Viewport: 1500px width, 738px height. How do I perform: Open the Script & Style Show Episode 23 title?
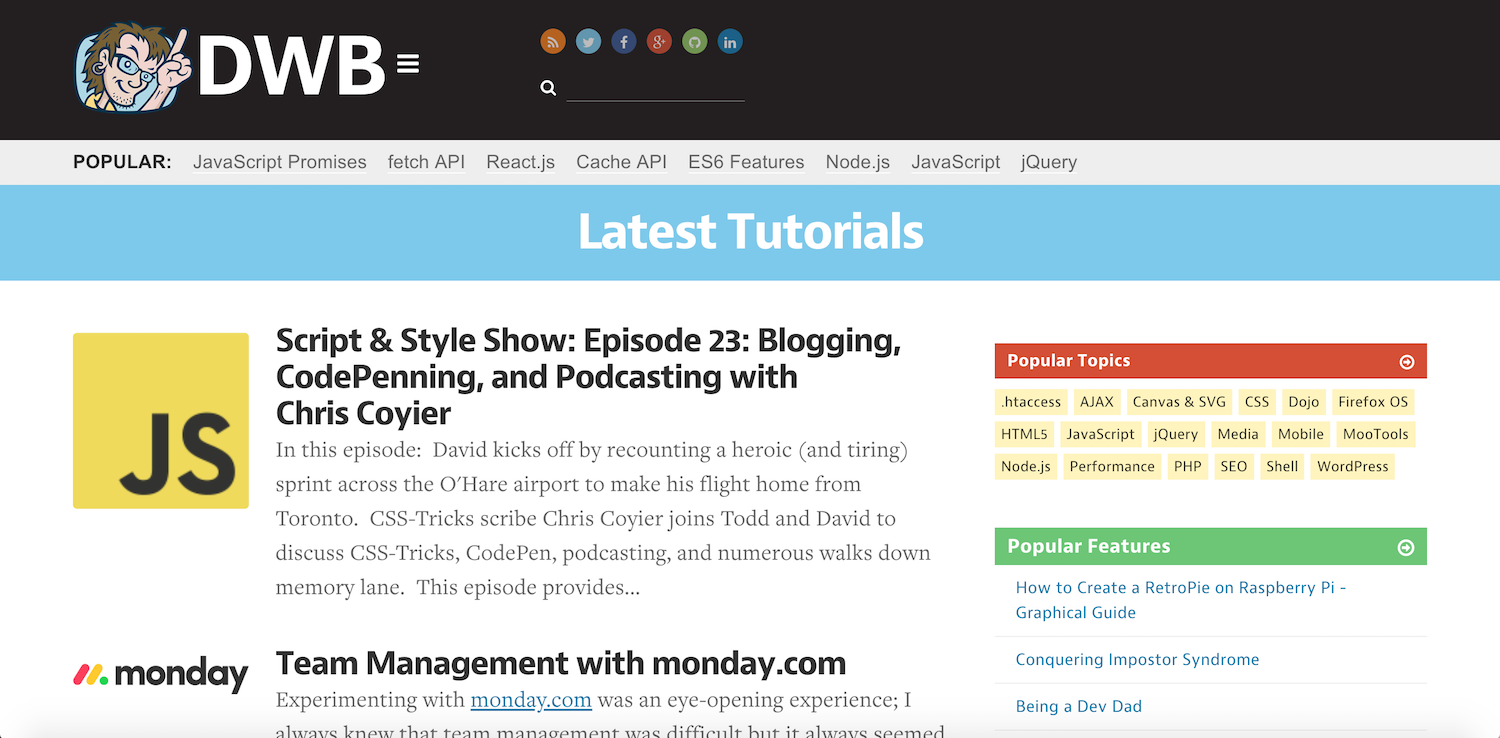588,377
